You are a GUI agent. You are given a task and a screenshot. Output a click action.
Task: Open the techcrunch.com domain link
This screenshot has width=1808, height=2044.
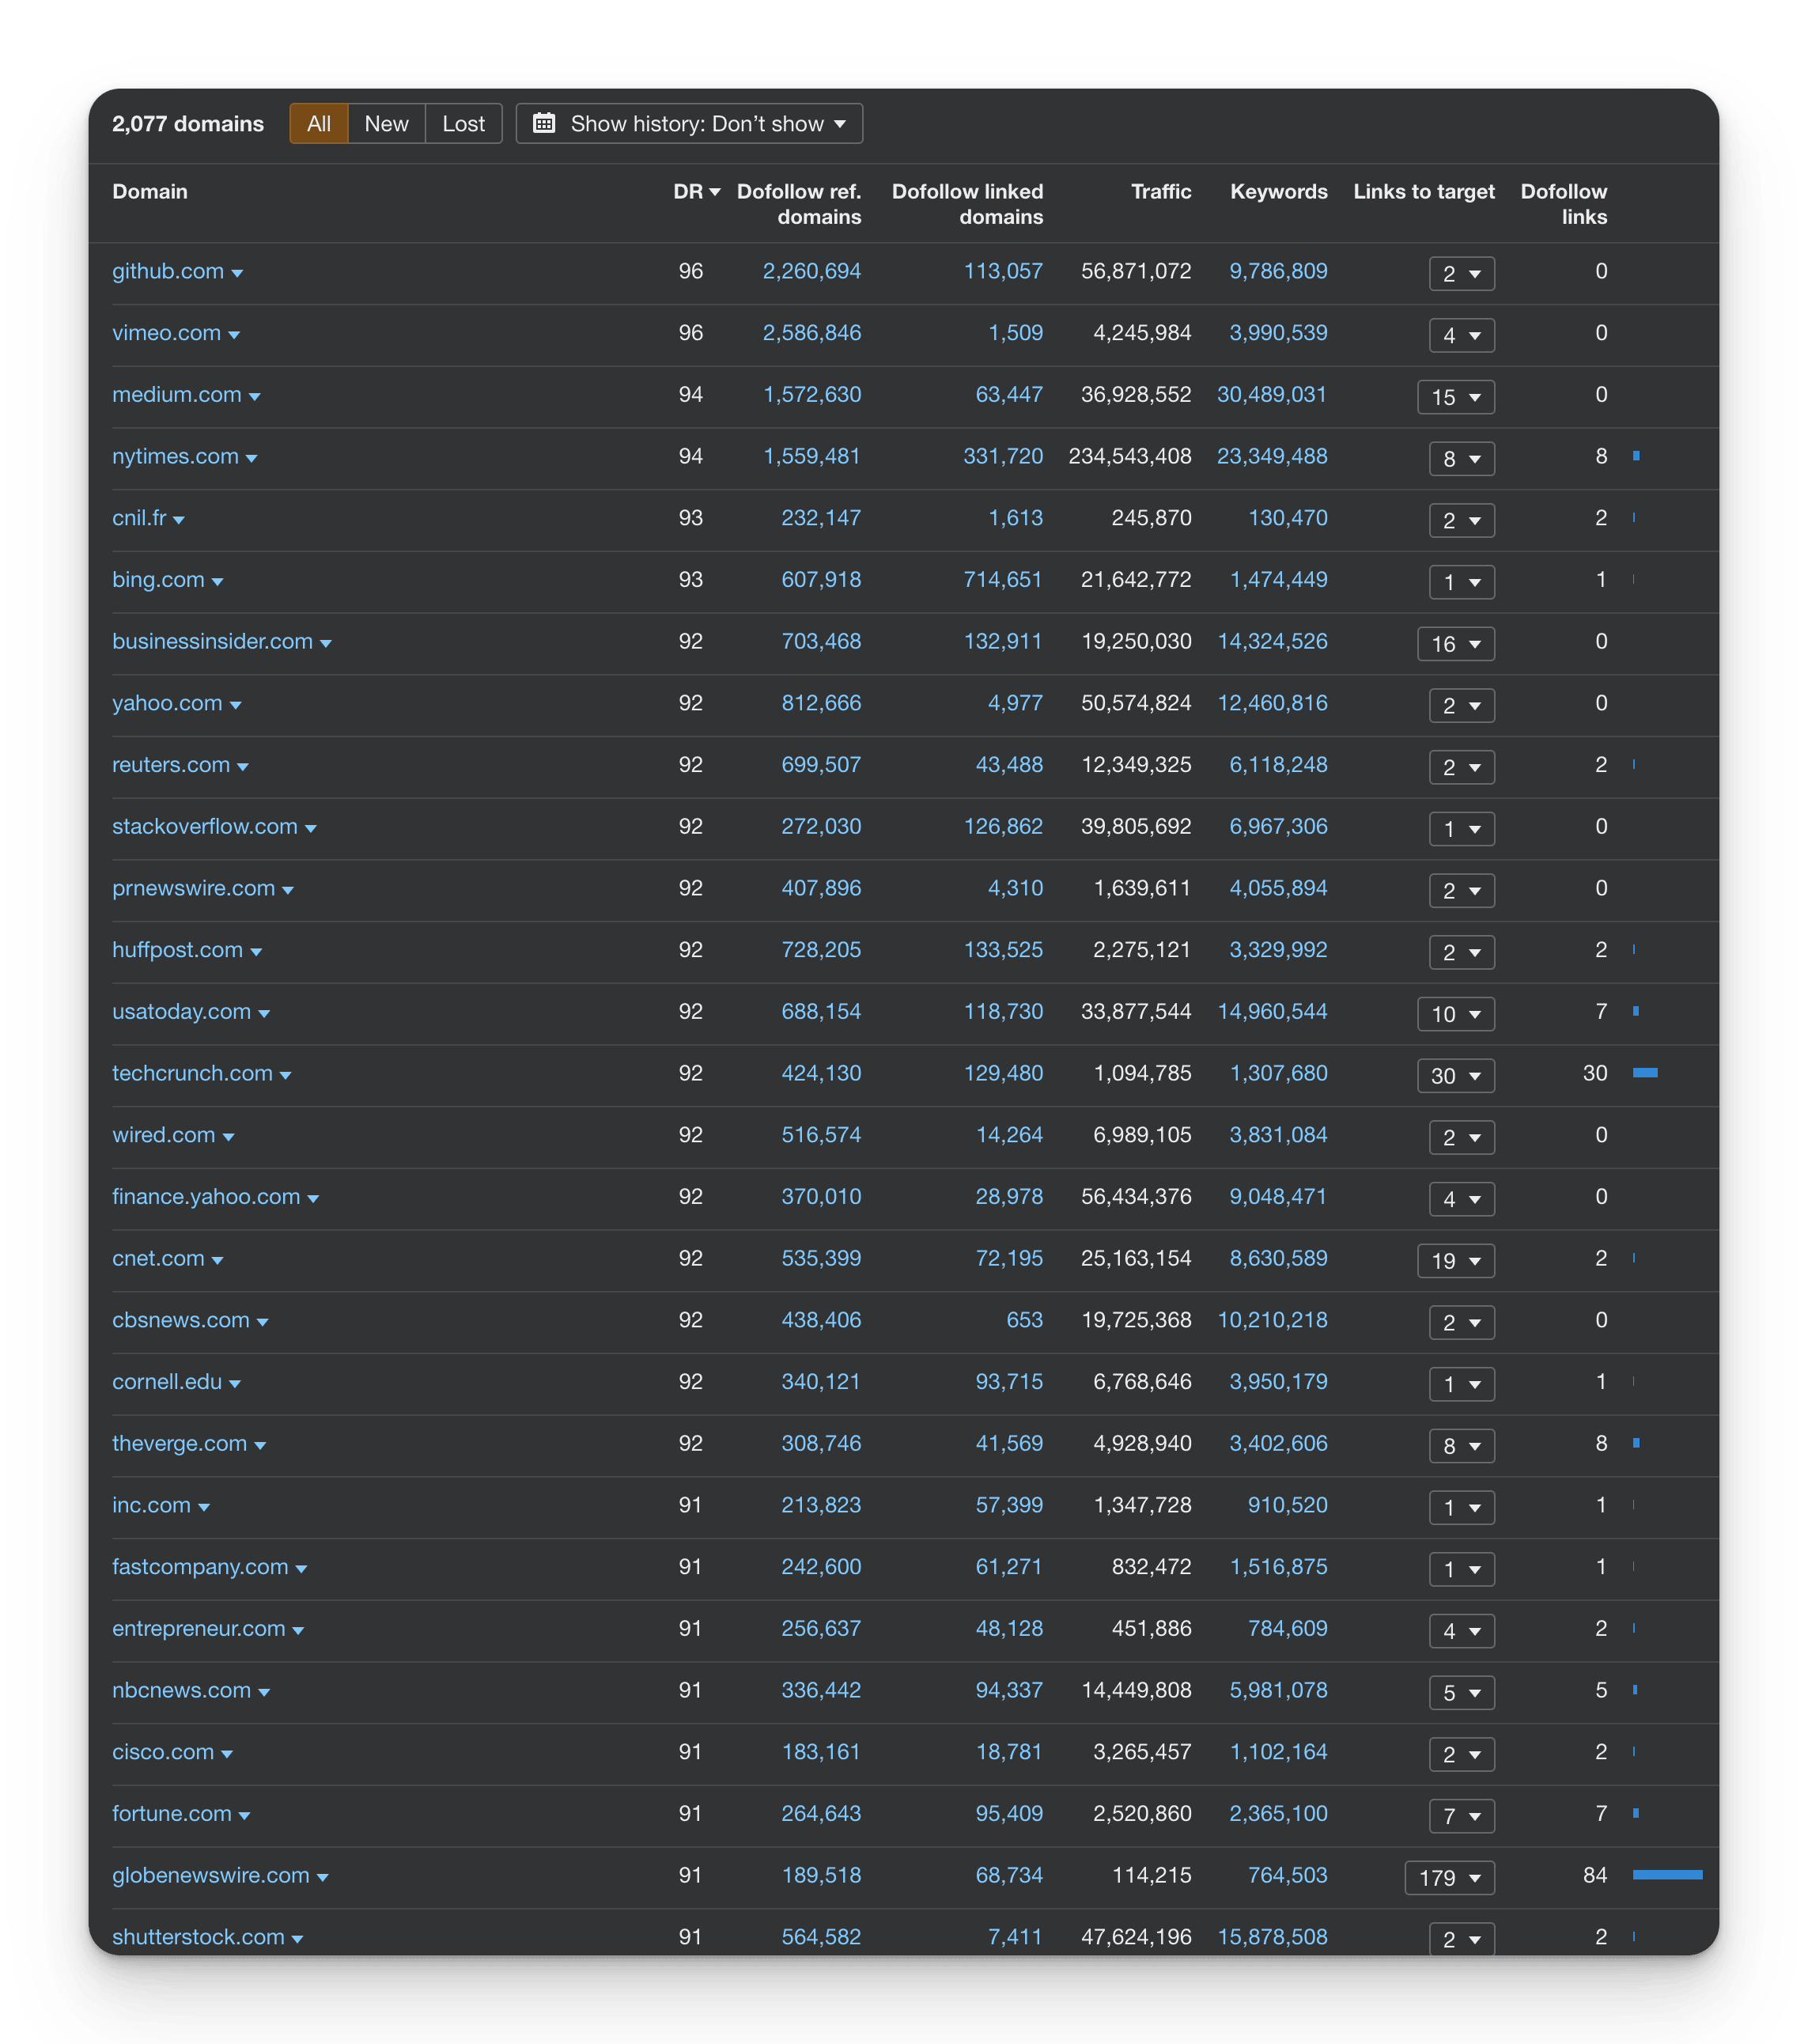(x=192, y=1073)
